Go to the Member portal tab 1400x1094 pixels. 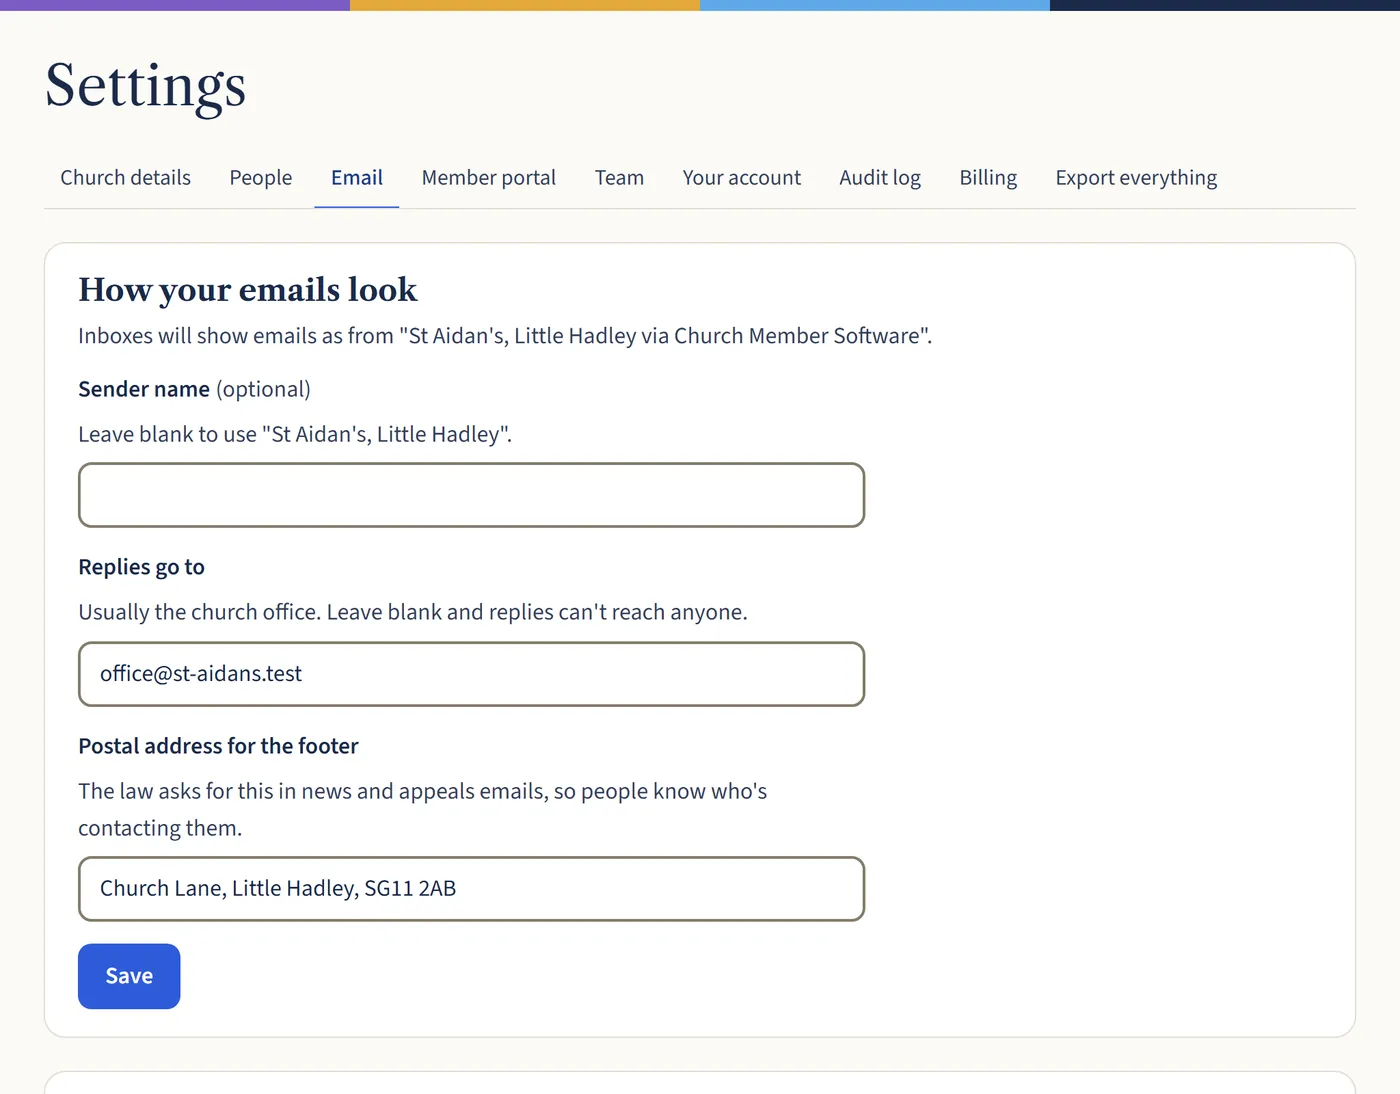click(x=489, y=178)
